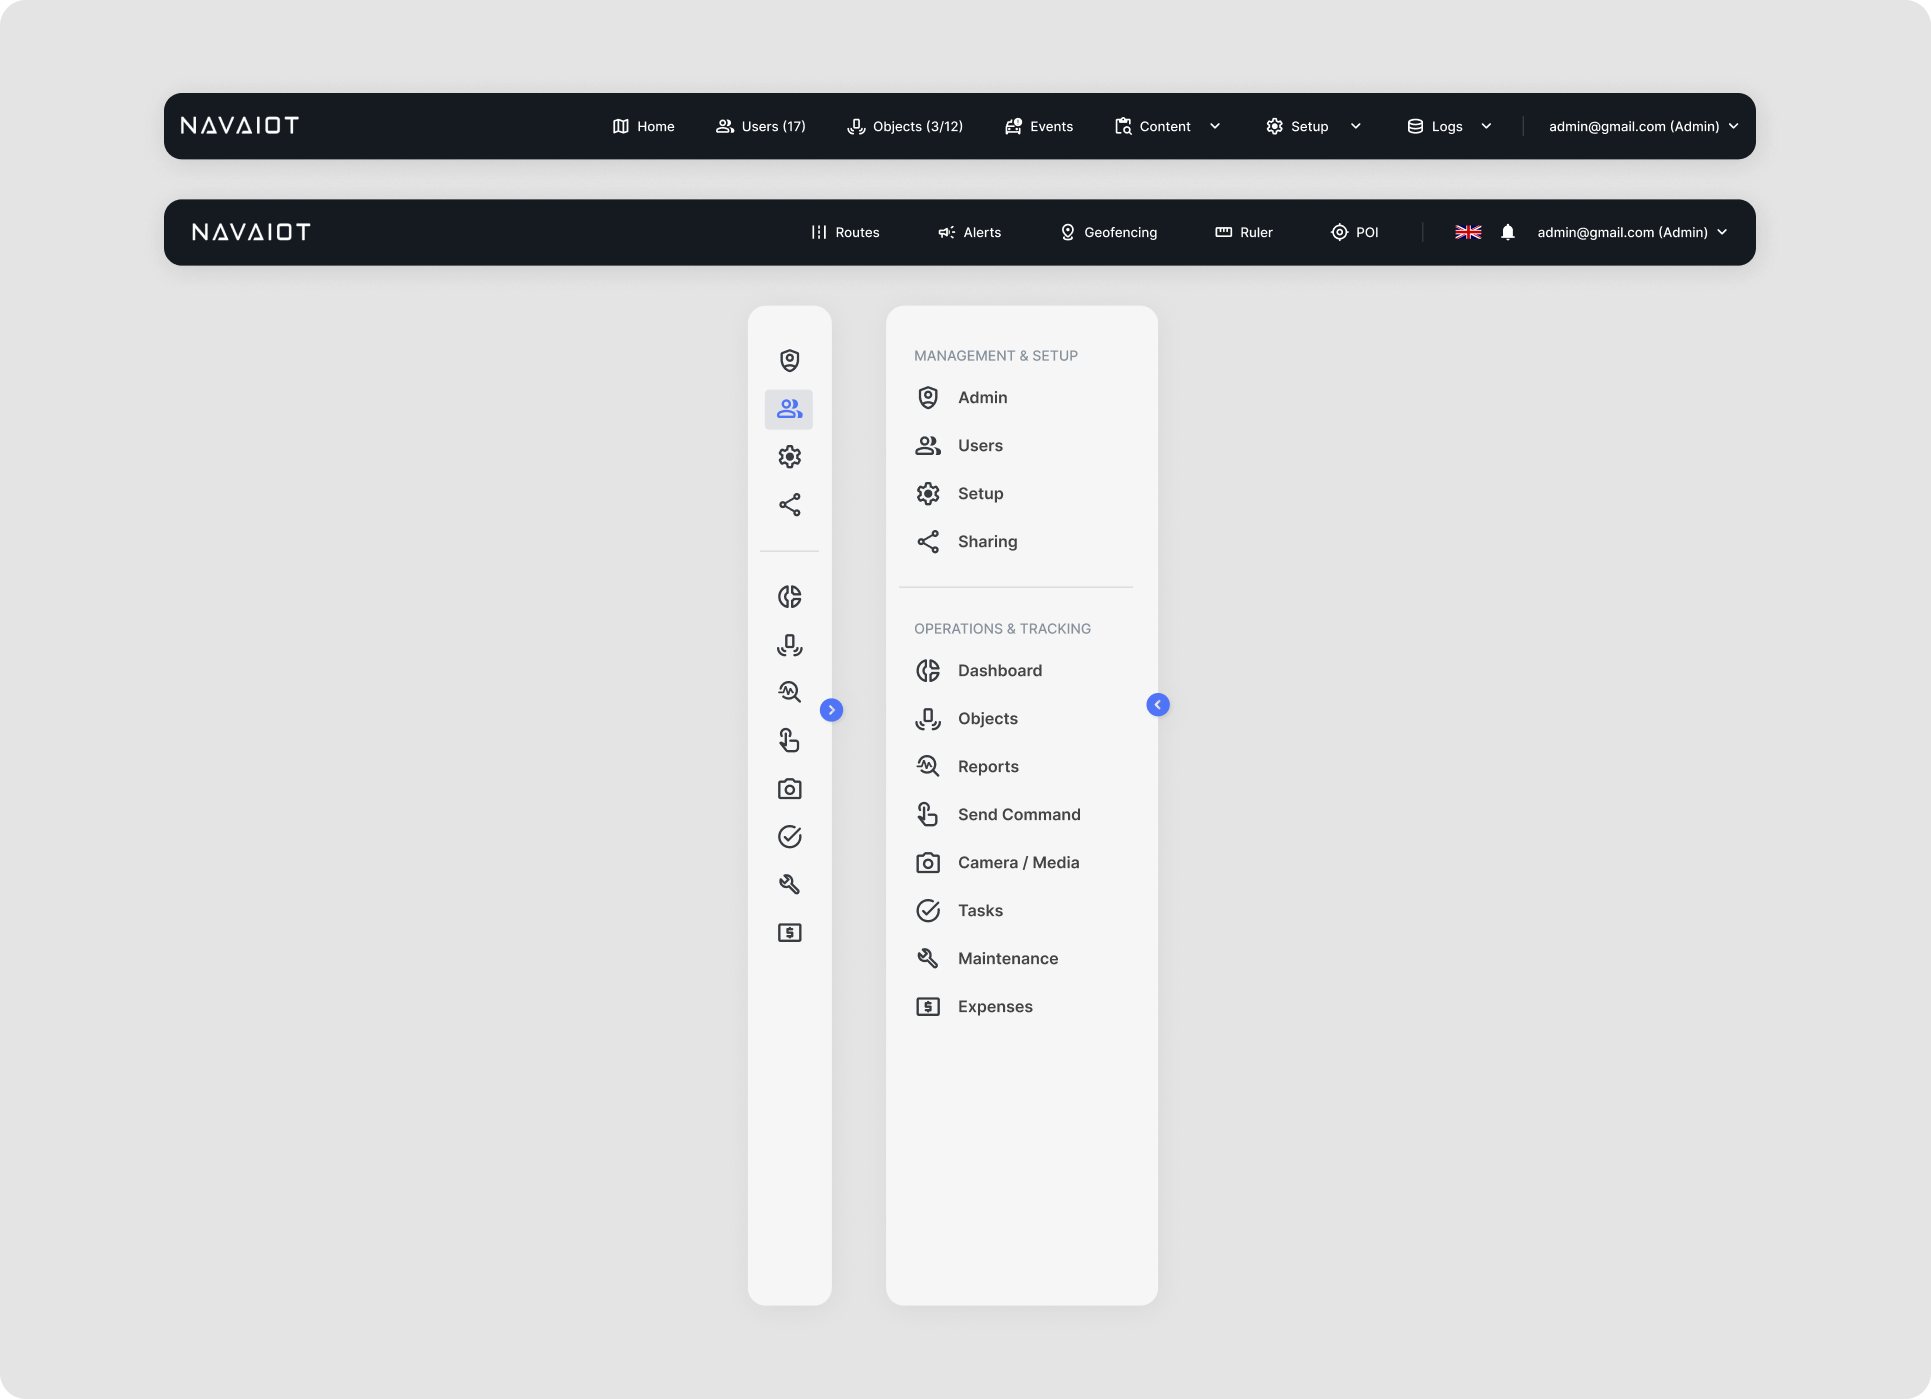Click Send Command hand icon in collapsed sidebar
1931x1399 pixels.
coord(789,740)
